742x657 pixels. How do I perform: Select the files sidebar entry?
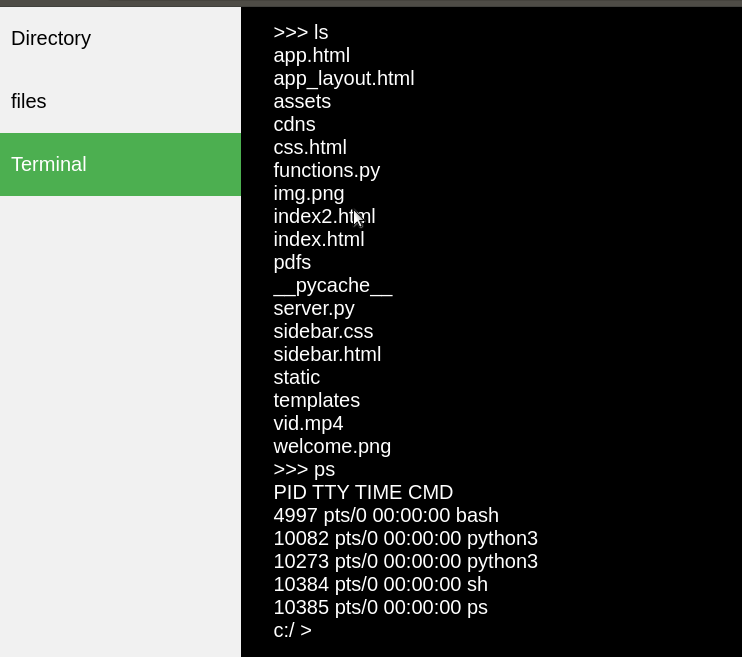[120, 101]
